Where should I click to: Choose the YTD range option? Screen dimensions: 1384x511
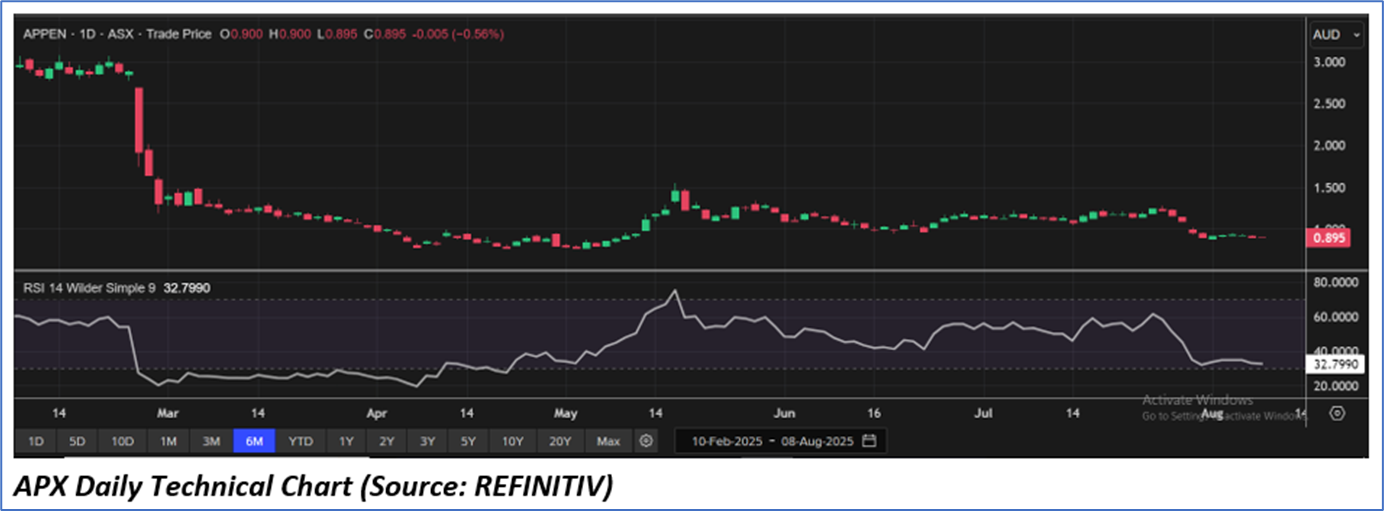[300, 441]
